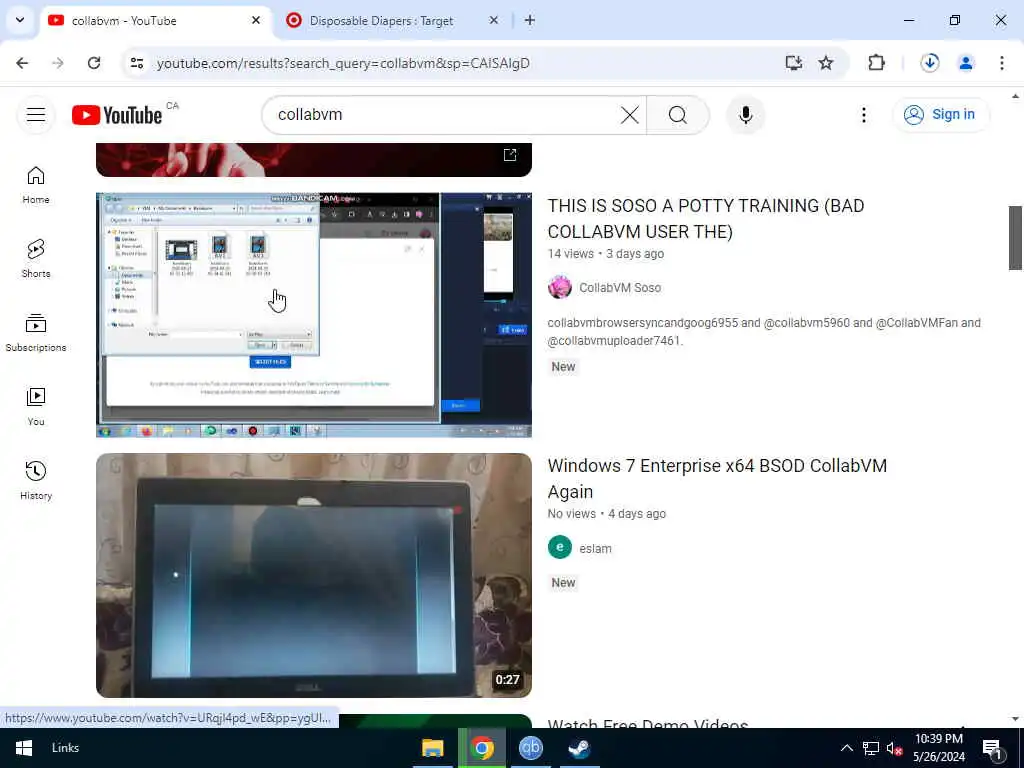
Task: Open qBittorrent from the taskbar
Action: 531,748
